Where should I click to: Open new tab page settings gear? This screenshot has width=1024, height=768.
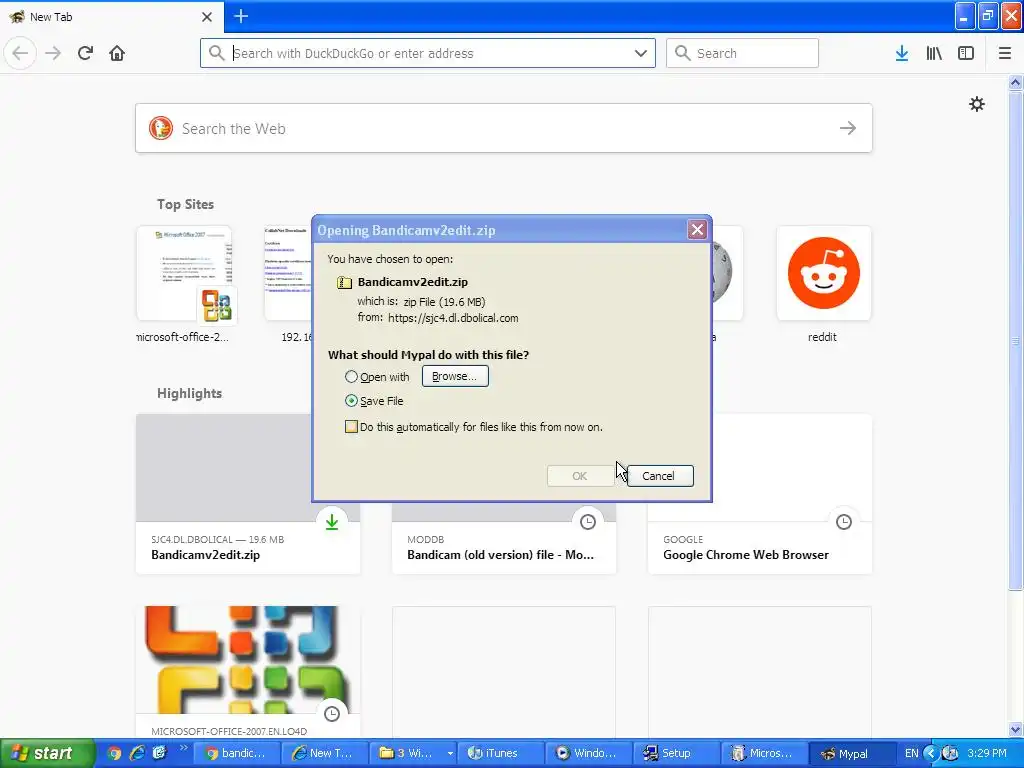[976, 104]
